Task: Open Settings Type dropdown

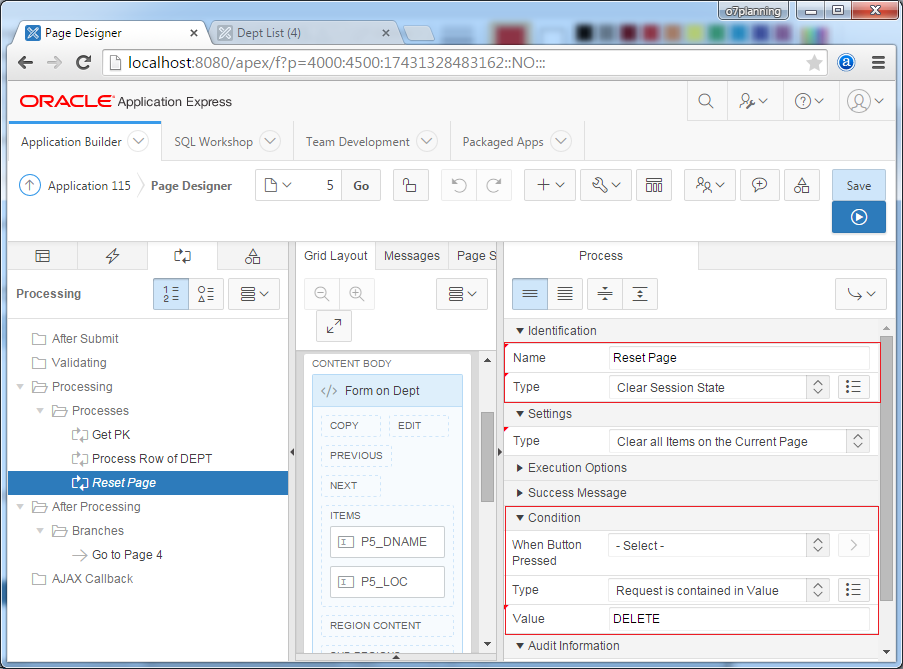Action: [x=739, y=442]
